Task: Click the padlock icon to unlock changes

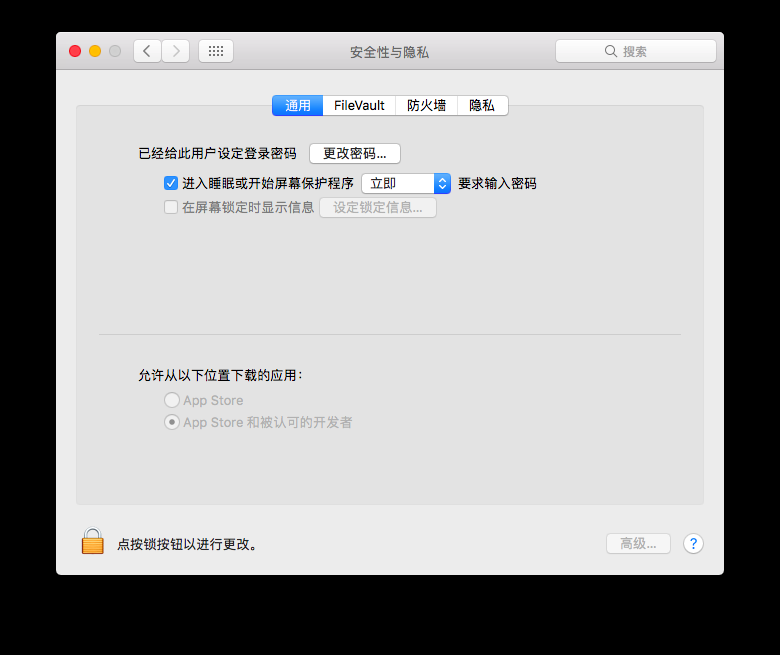Action: pyautogui.click(x=93, y=541)
